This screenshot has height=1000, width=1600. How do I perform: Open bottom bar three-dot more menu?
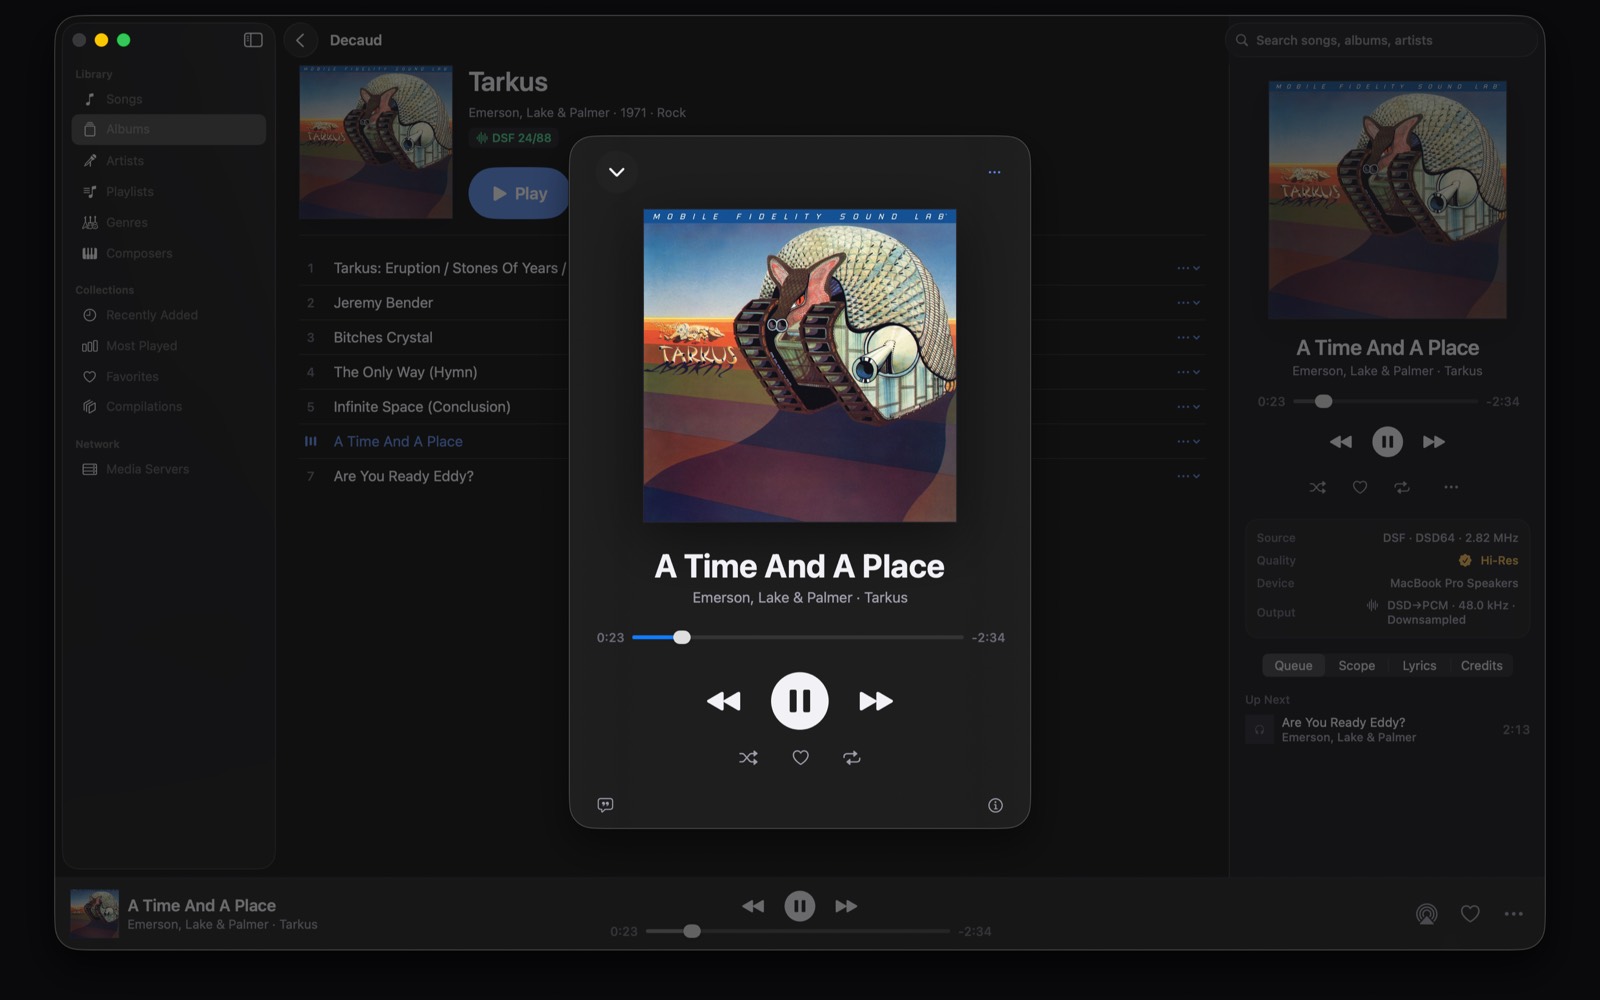[x=1514, y=914]
